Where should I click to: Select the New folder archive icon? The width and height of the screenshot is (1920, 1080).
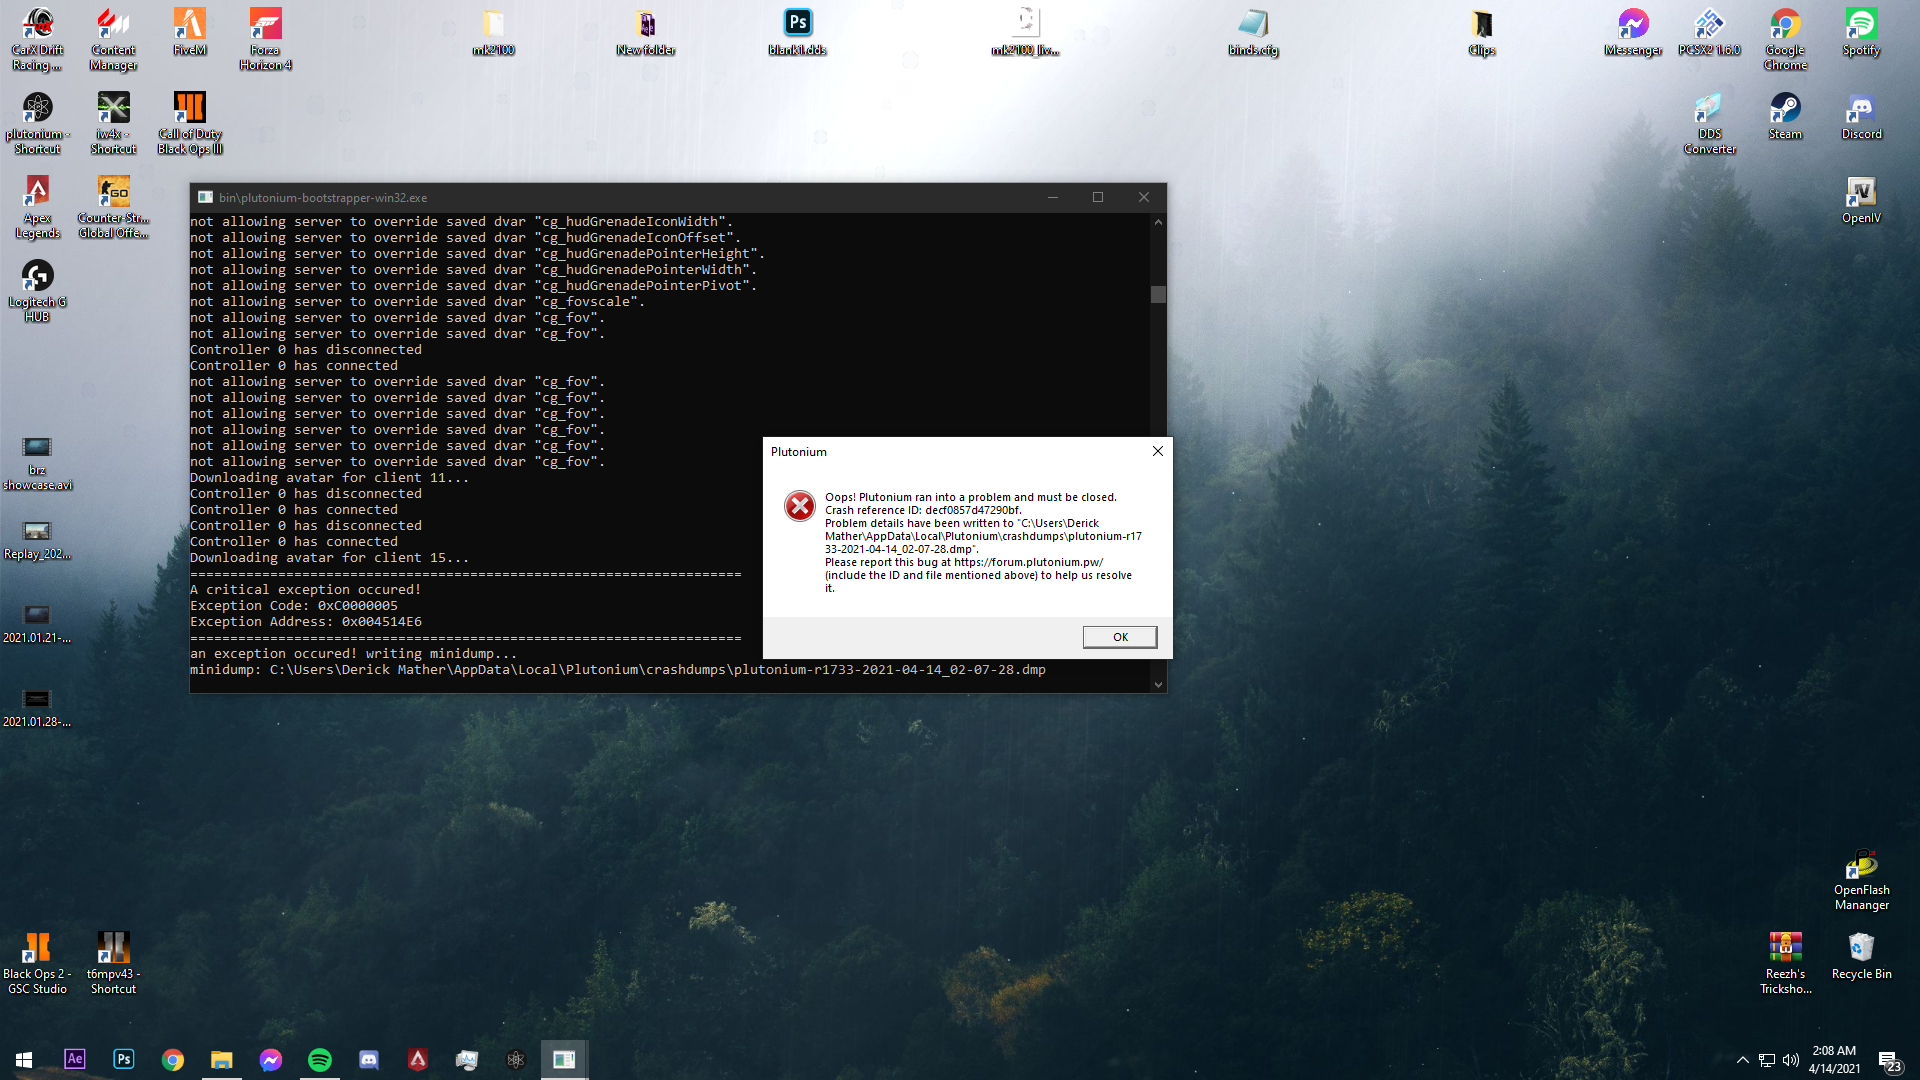click(646, 33)
